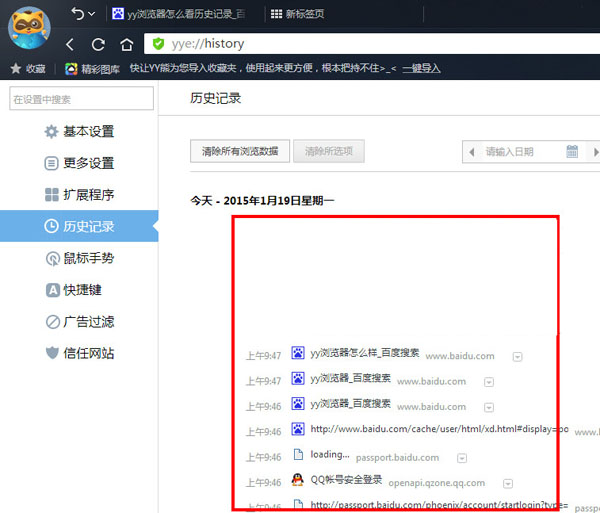Go back with the back arrow

(x=69, y=45)
